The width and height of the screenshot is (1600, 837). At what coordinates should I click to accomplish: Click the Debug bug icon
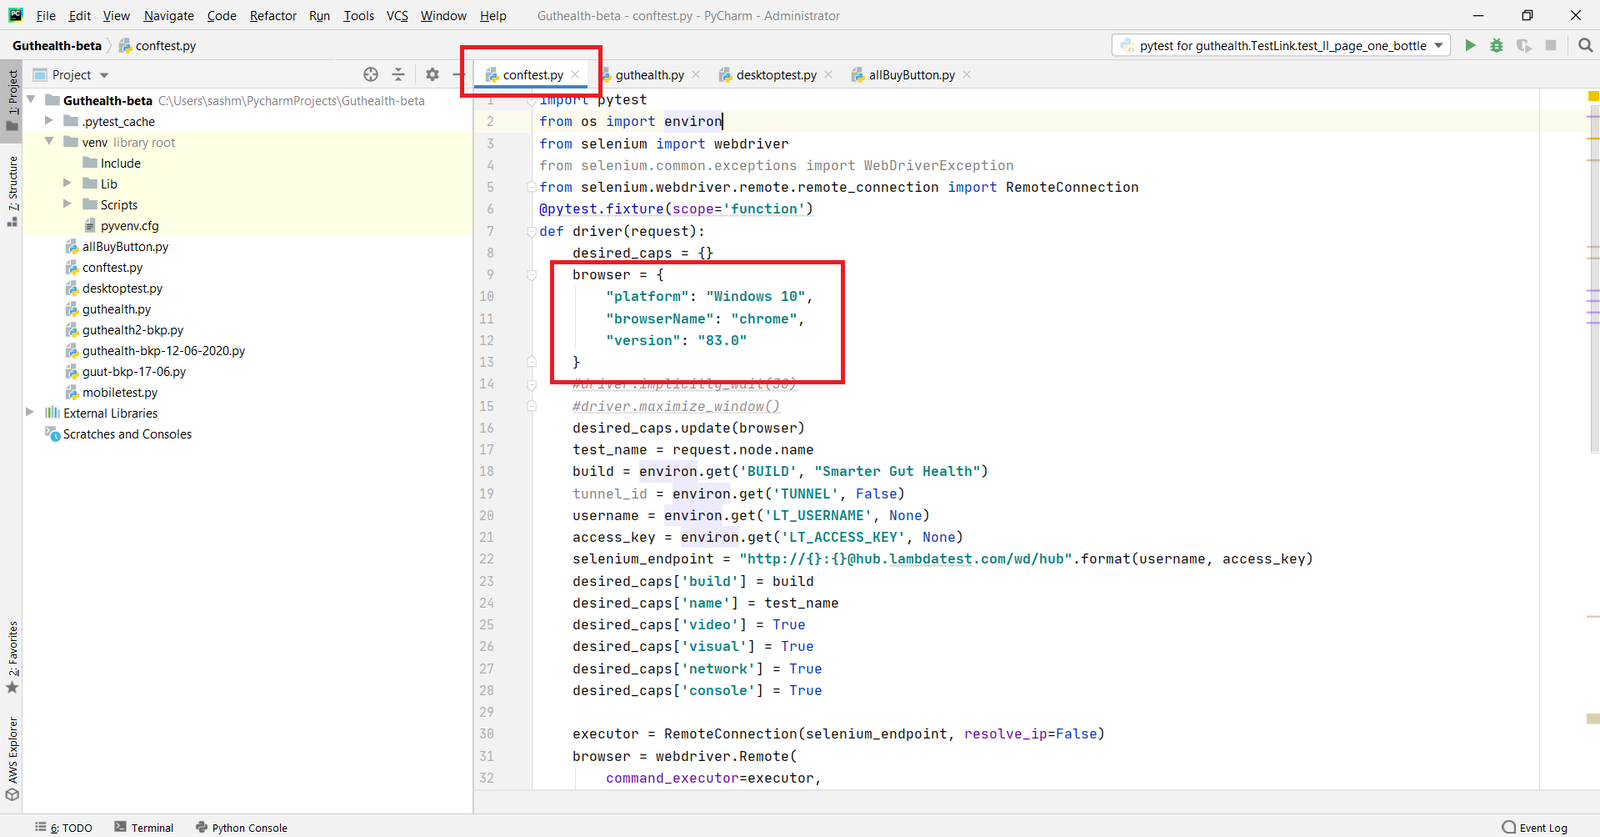pyautogui.click(x=1496, y=45)
